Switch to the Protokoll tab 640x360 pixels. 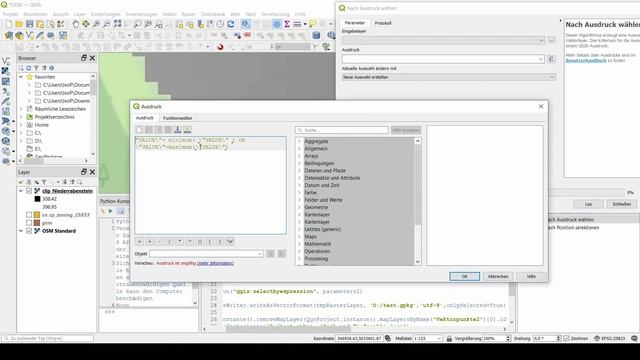pos(383,23)
